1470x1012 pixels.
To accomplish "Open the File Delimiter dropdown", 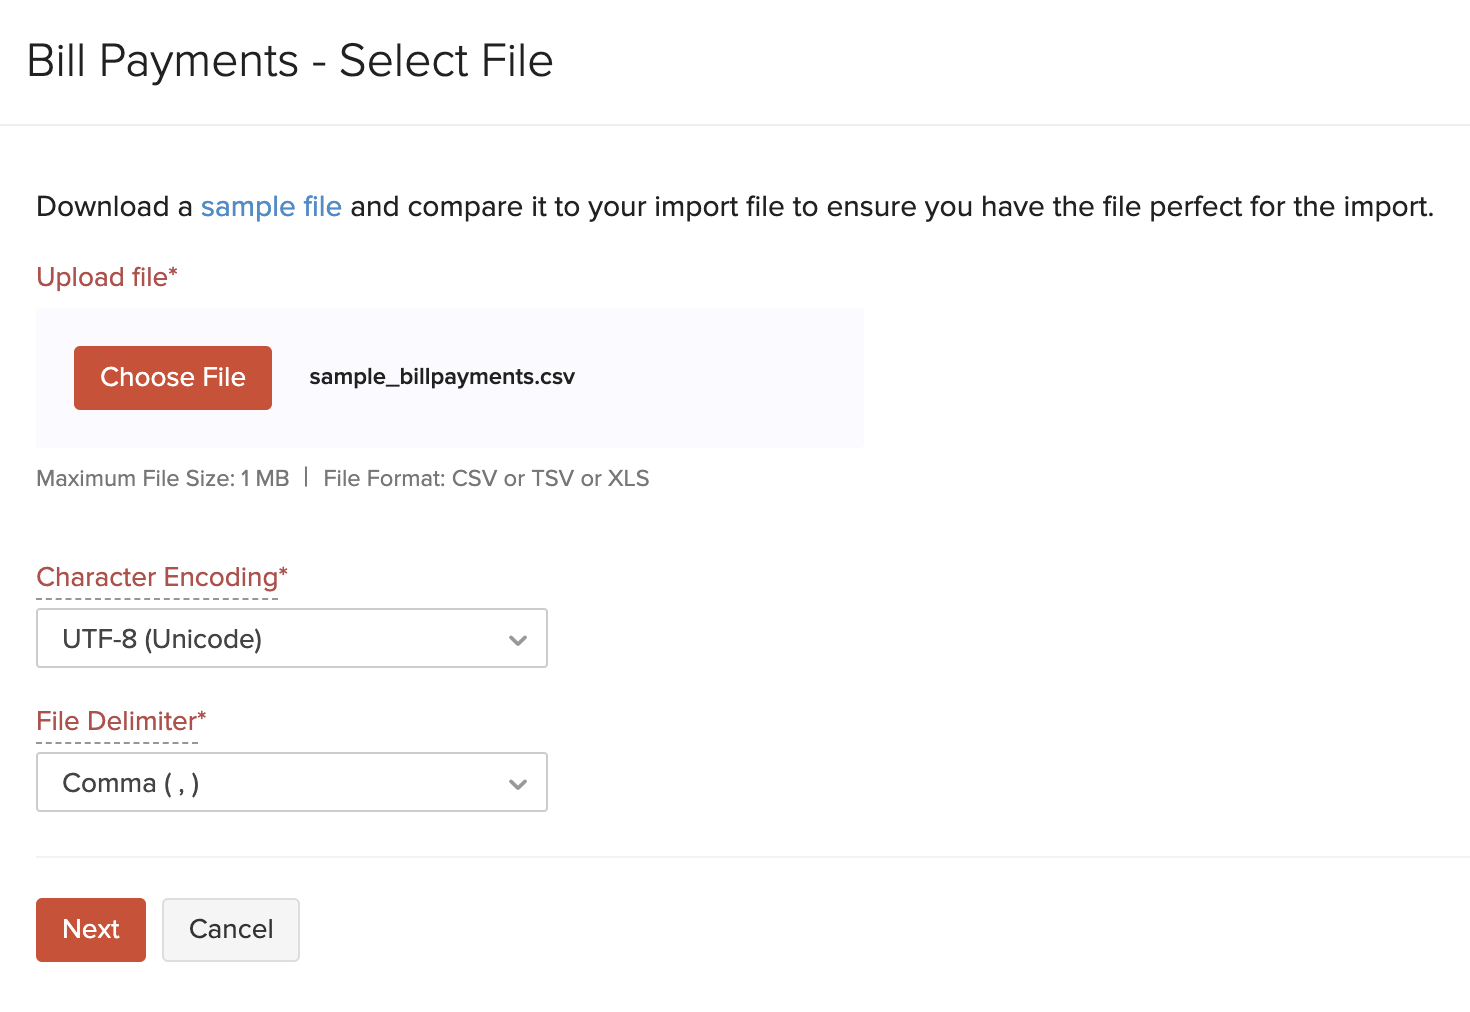I will click(x=292, y=782).
